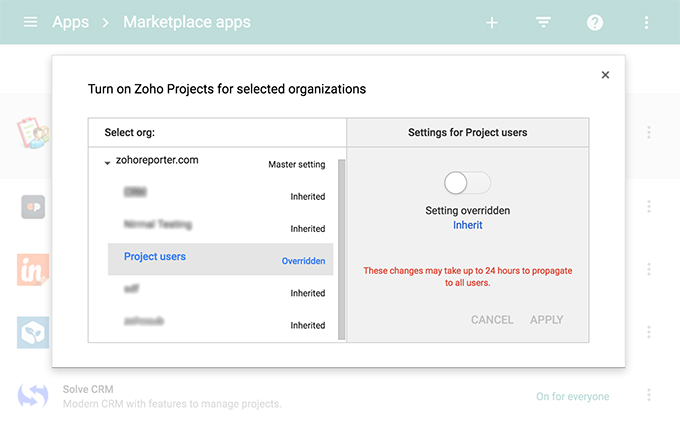Click the Marketplace apps breadcrumb

tap(187, 22)
